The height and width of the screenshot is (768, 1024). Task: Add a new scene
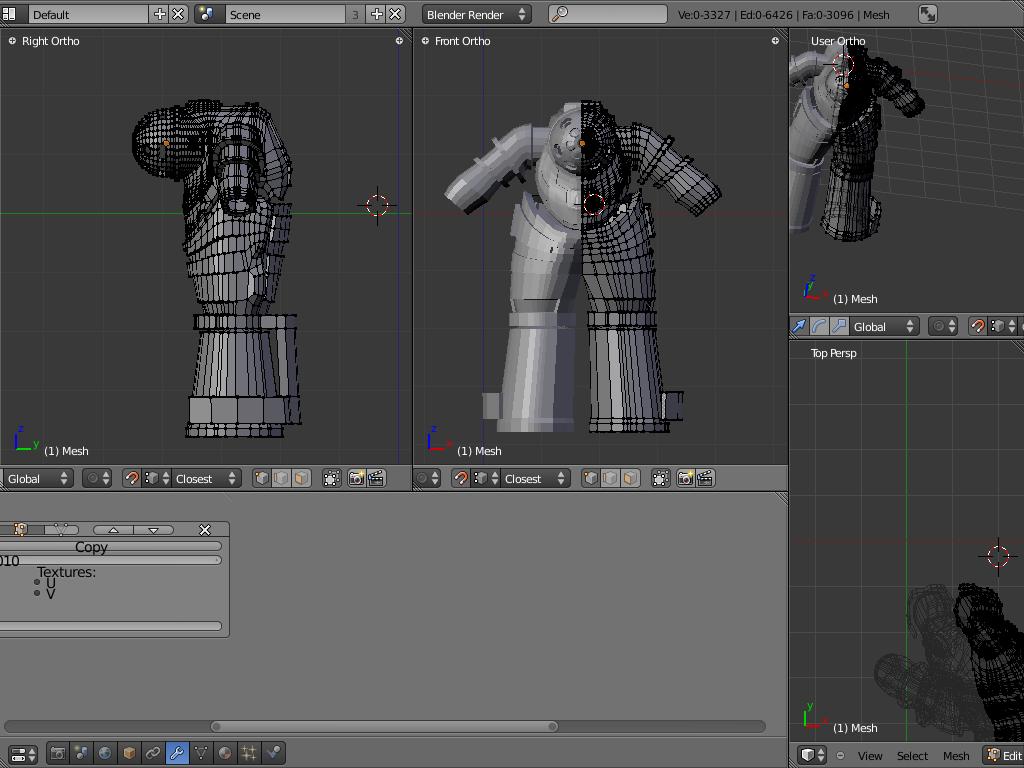[377, 14]
